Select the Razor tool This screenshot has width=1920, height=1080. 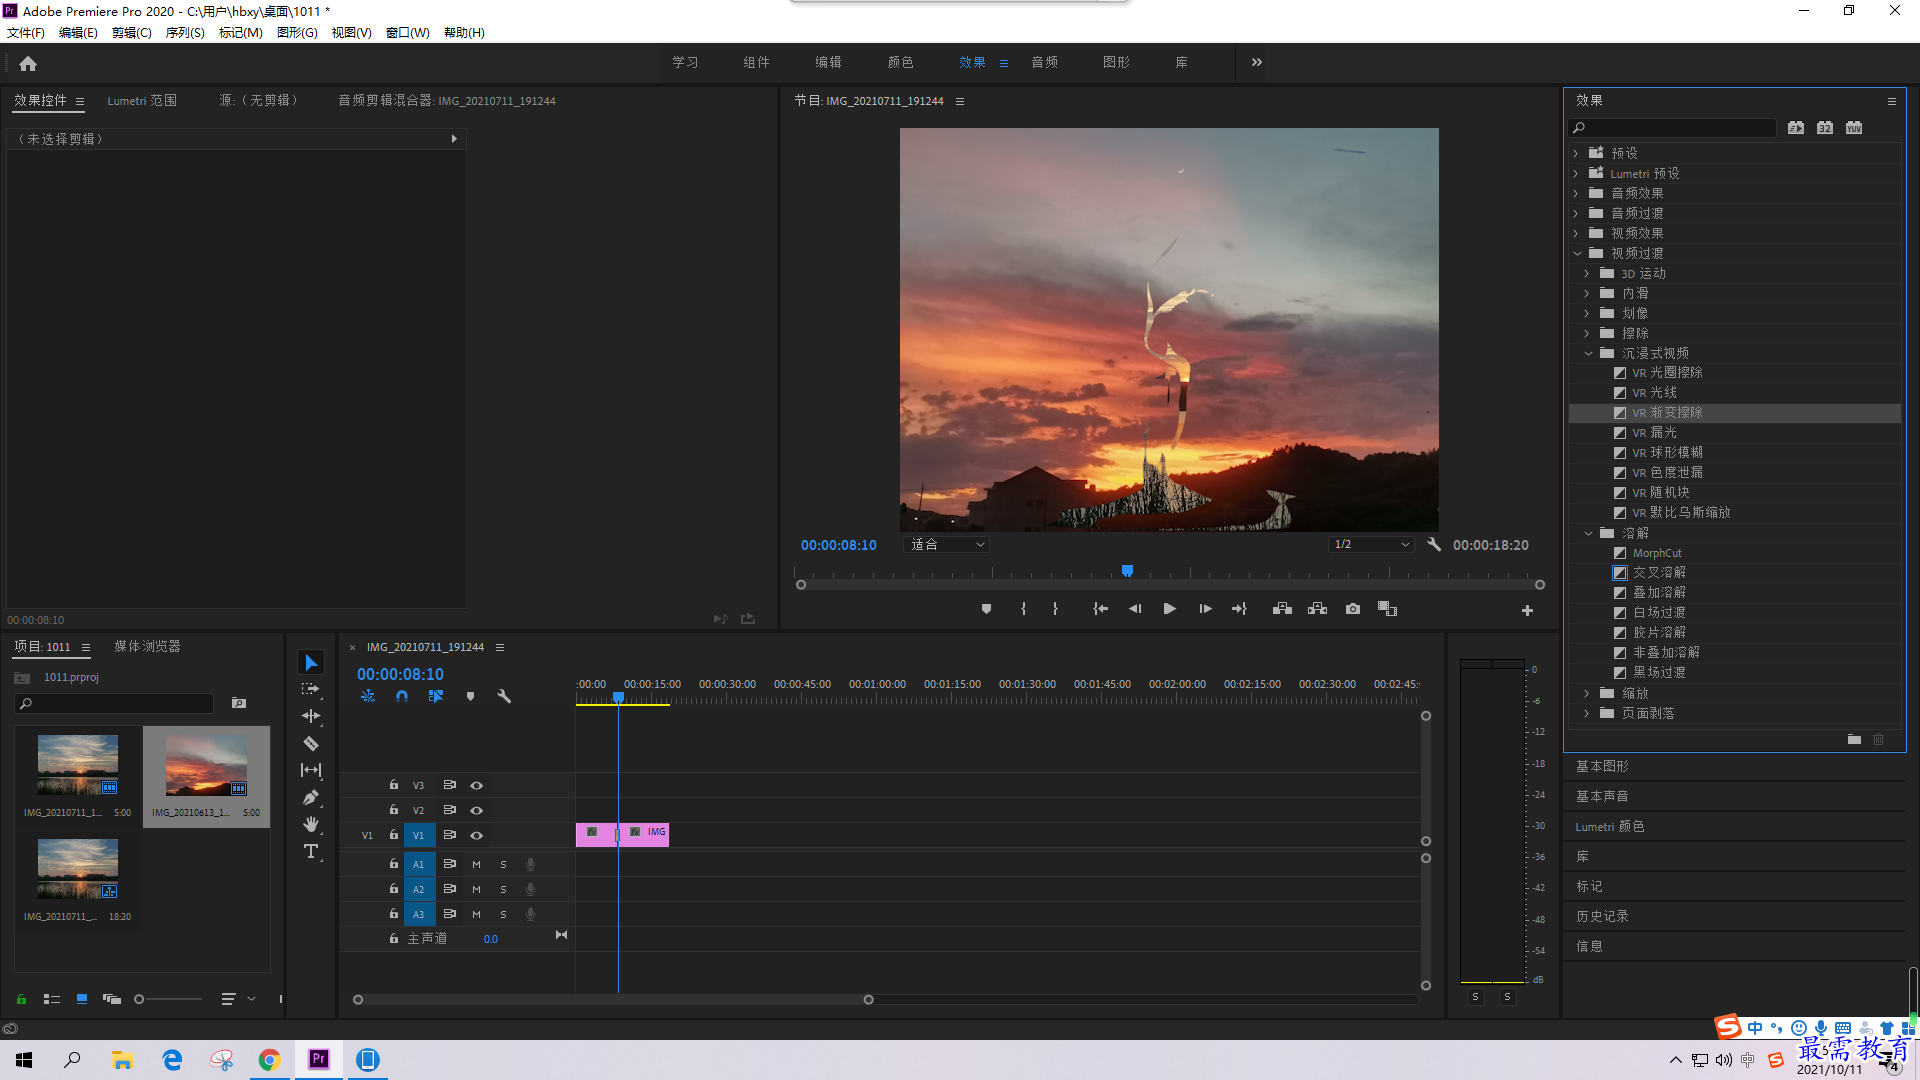tap(311, 743)
